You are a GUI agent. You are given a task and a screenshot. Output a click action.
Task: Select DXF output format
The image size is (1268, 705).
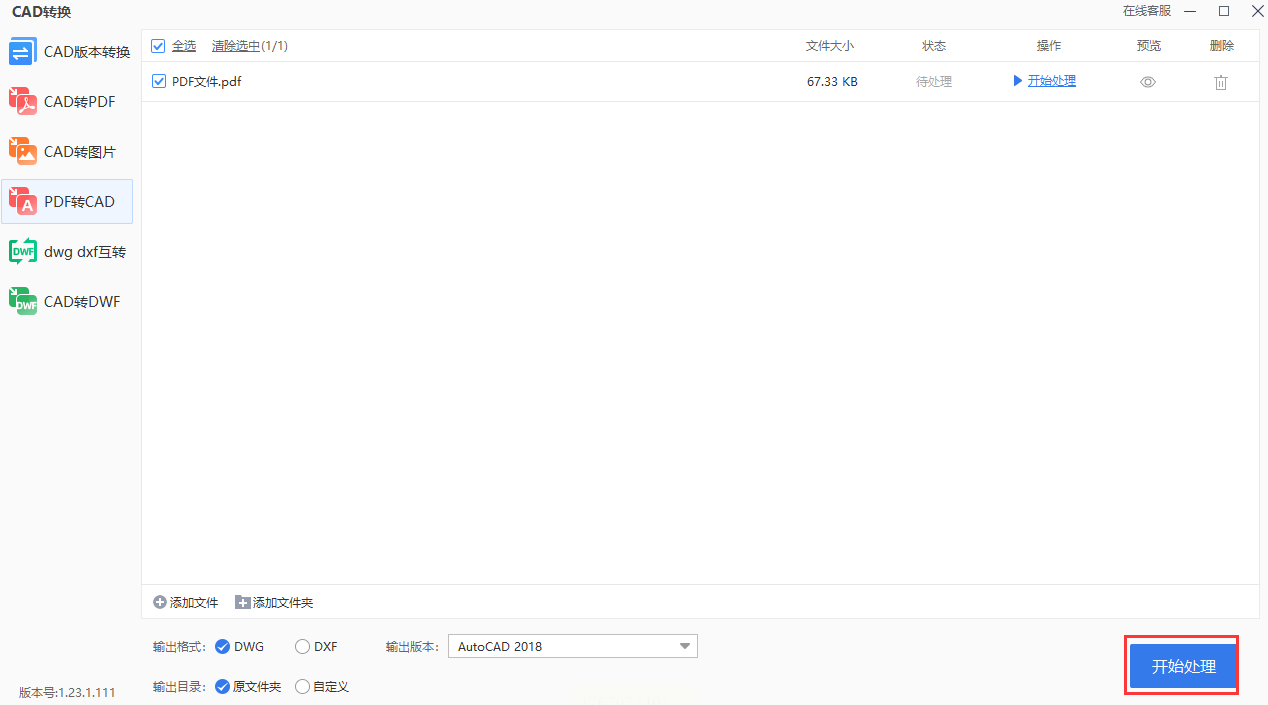point(302,647)
